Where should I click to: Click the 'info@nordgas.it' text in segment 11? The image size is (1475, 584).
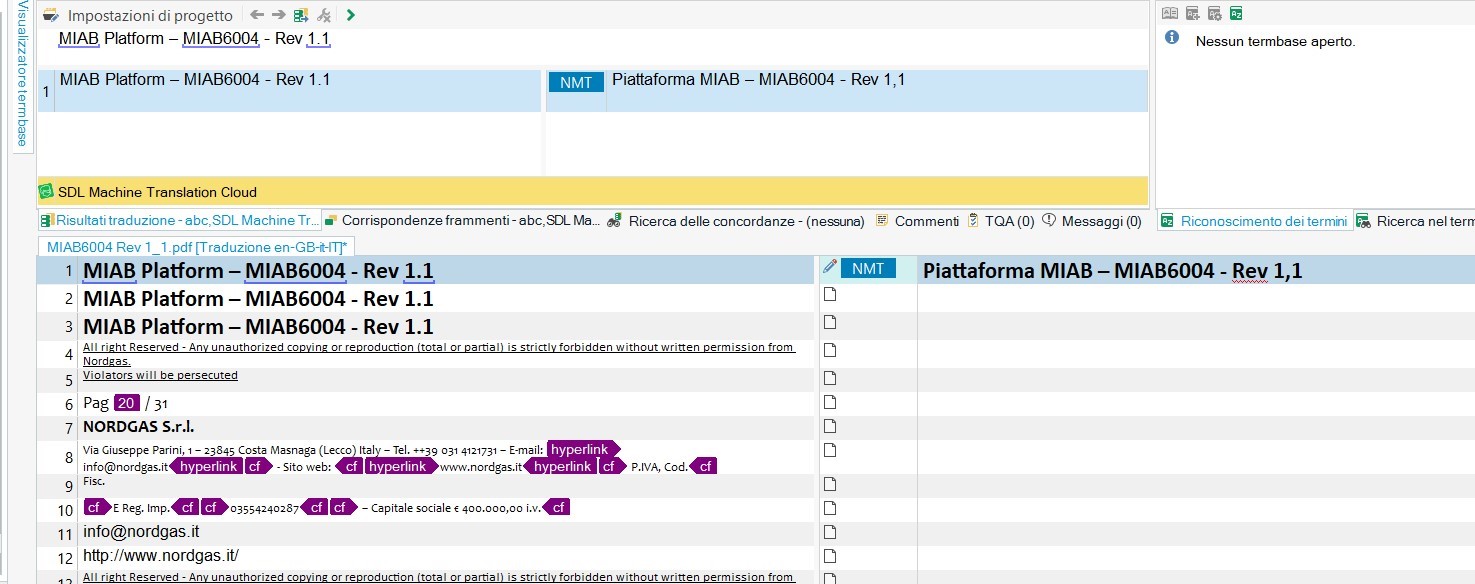pyautogui.click(x=141, y=532)
